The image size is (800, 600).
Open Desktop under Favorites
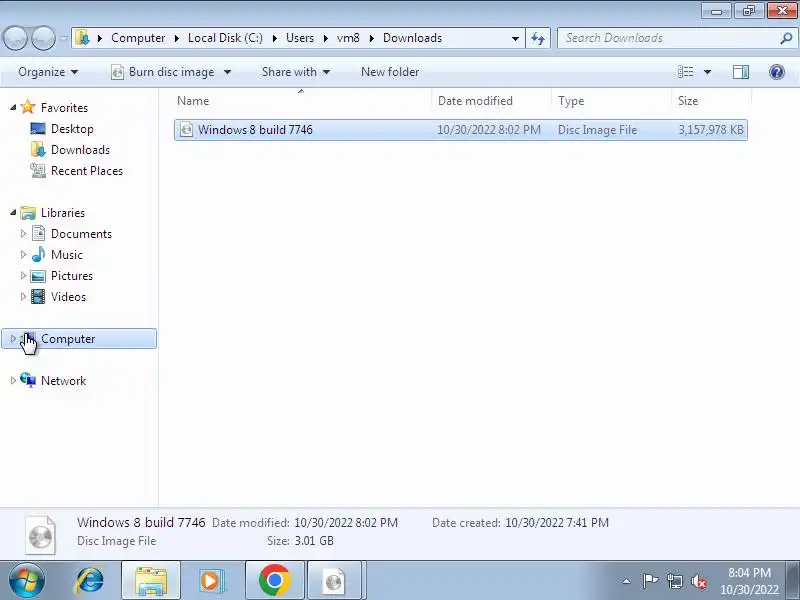pyautogui.click(x=72, y=129)
